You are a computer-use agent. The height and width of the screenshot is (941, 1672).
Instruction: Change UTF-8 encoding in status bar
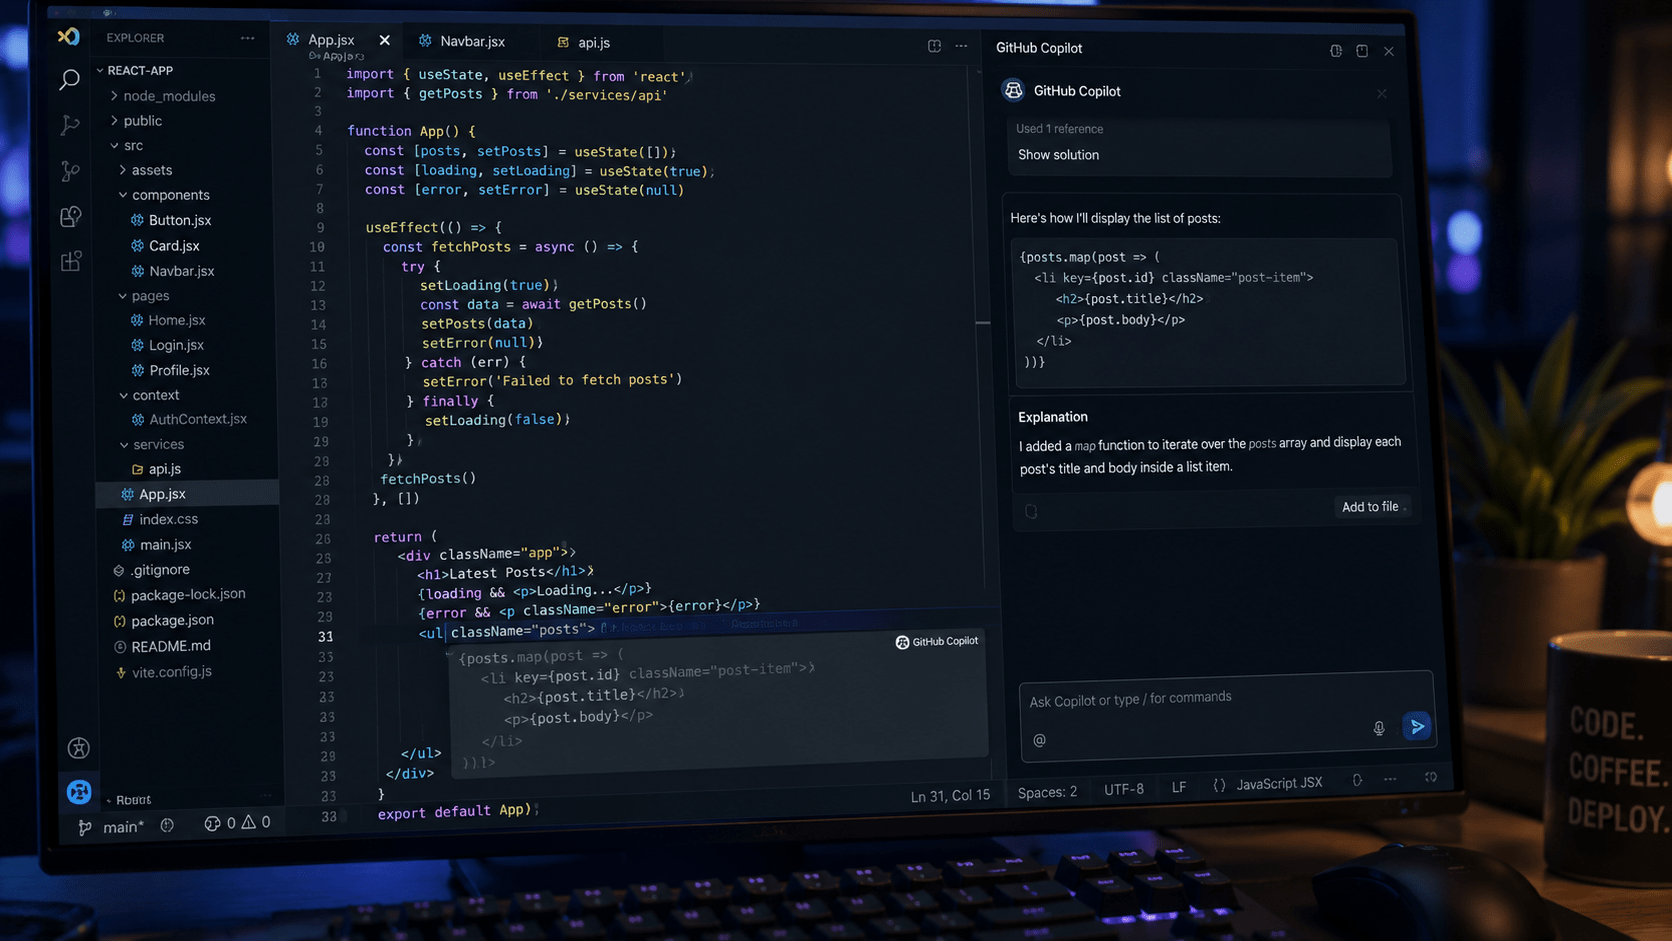pos(1123,789)
